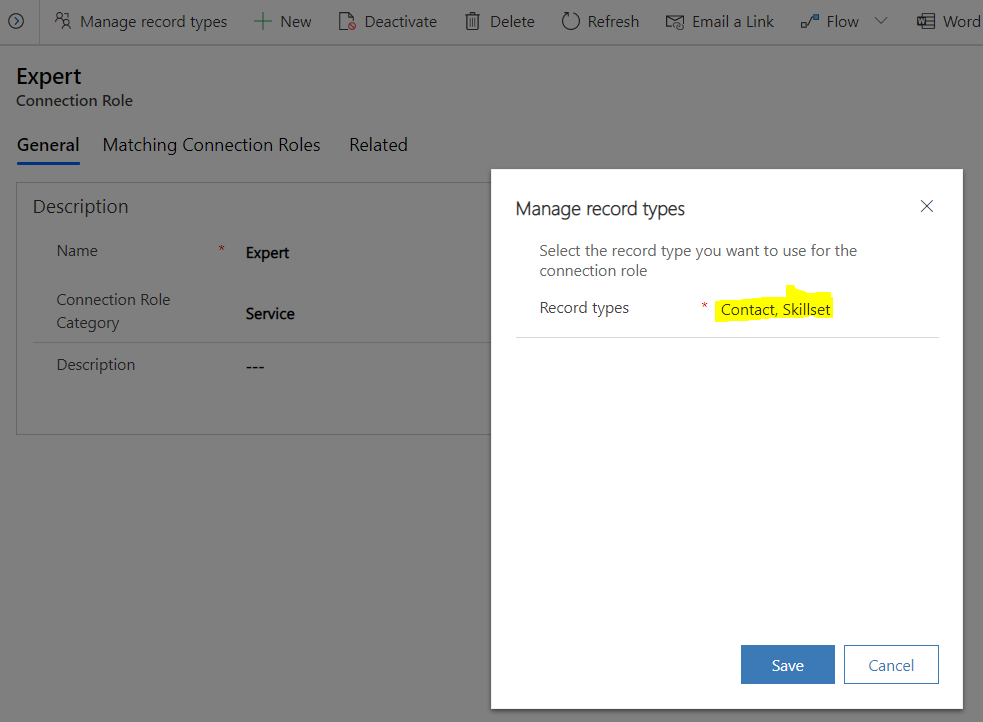The height and width of the screenshot is (722, 983).
Task: Click the Email a Link envelope icon
Action: point(675,22)
